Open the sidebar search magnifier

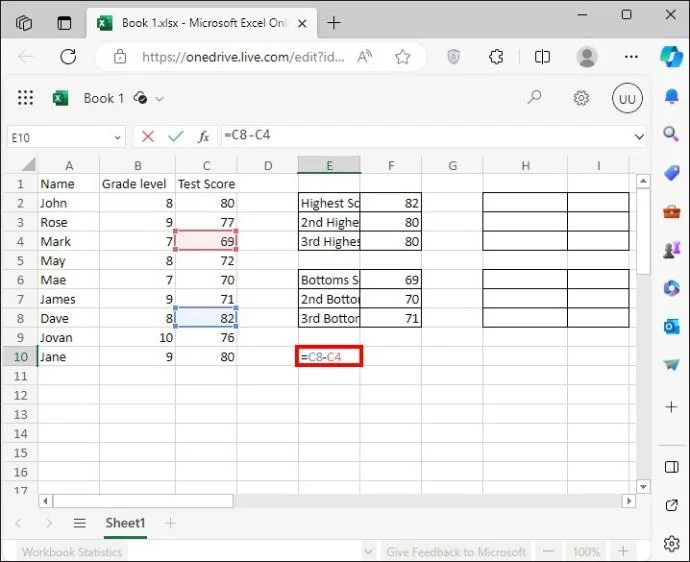pyautogui.click(x=671, y=134)
